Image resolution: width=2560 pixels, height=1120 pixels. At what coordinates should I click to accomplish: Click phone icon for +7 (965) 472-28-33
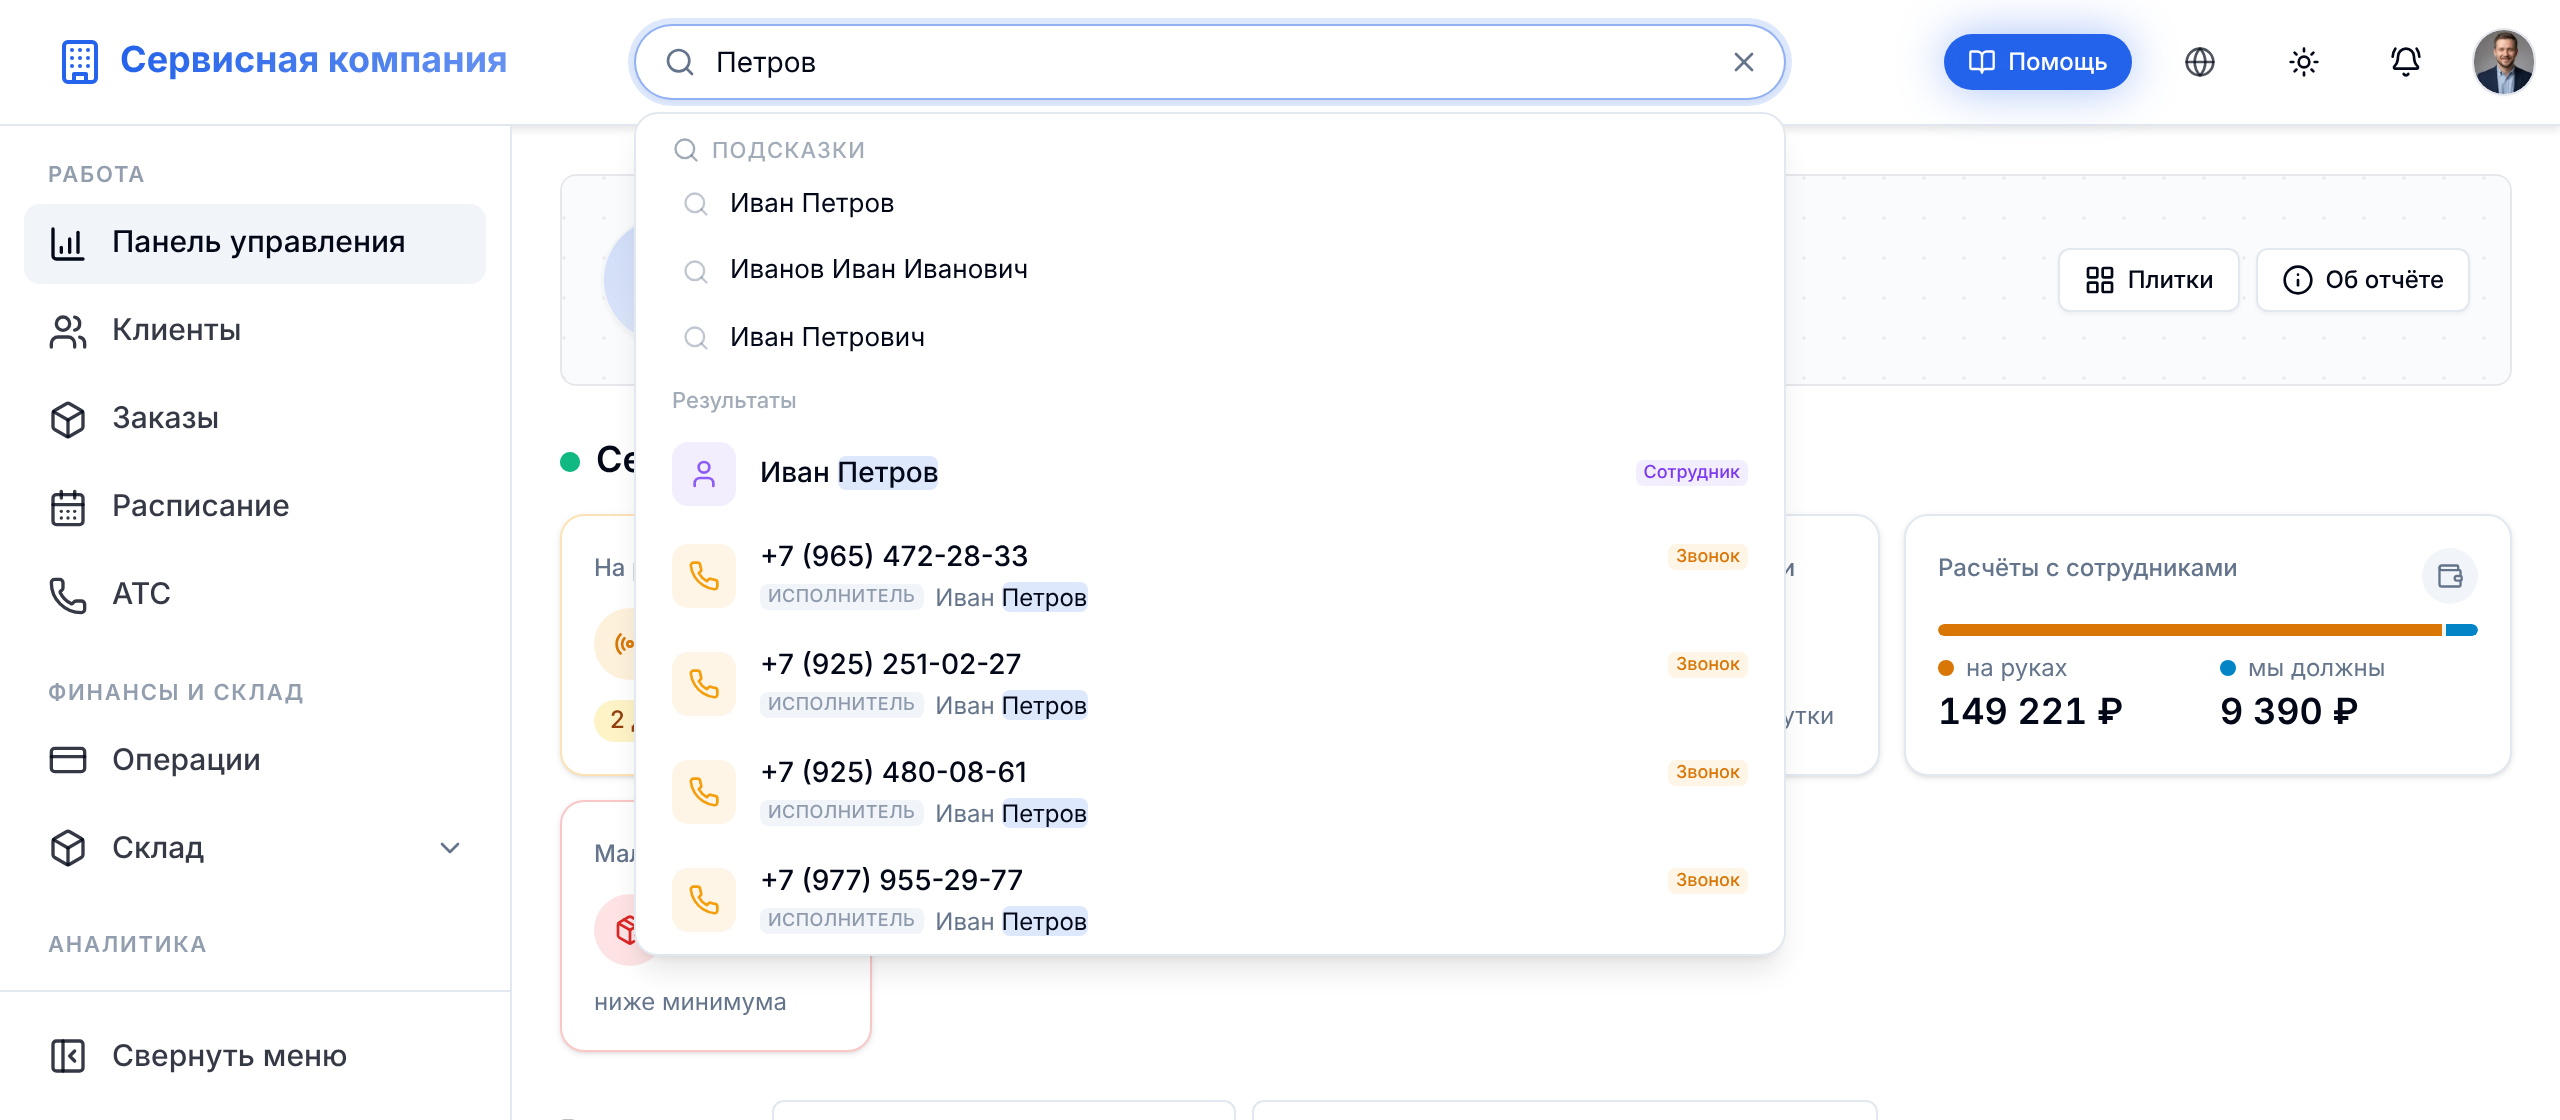point(704,576)
